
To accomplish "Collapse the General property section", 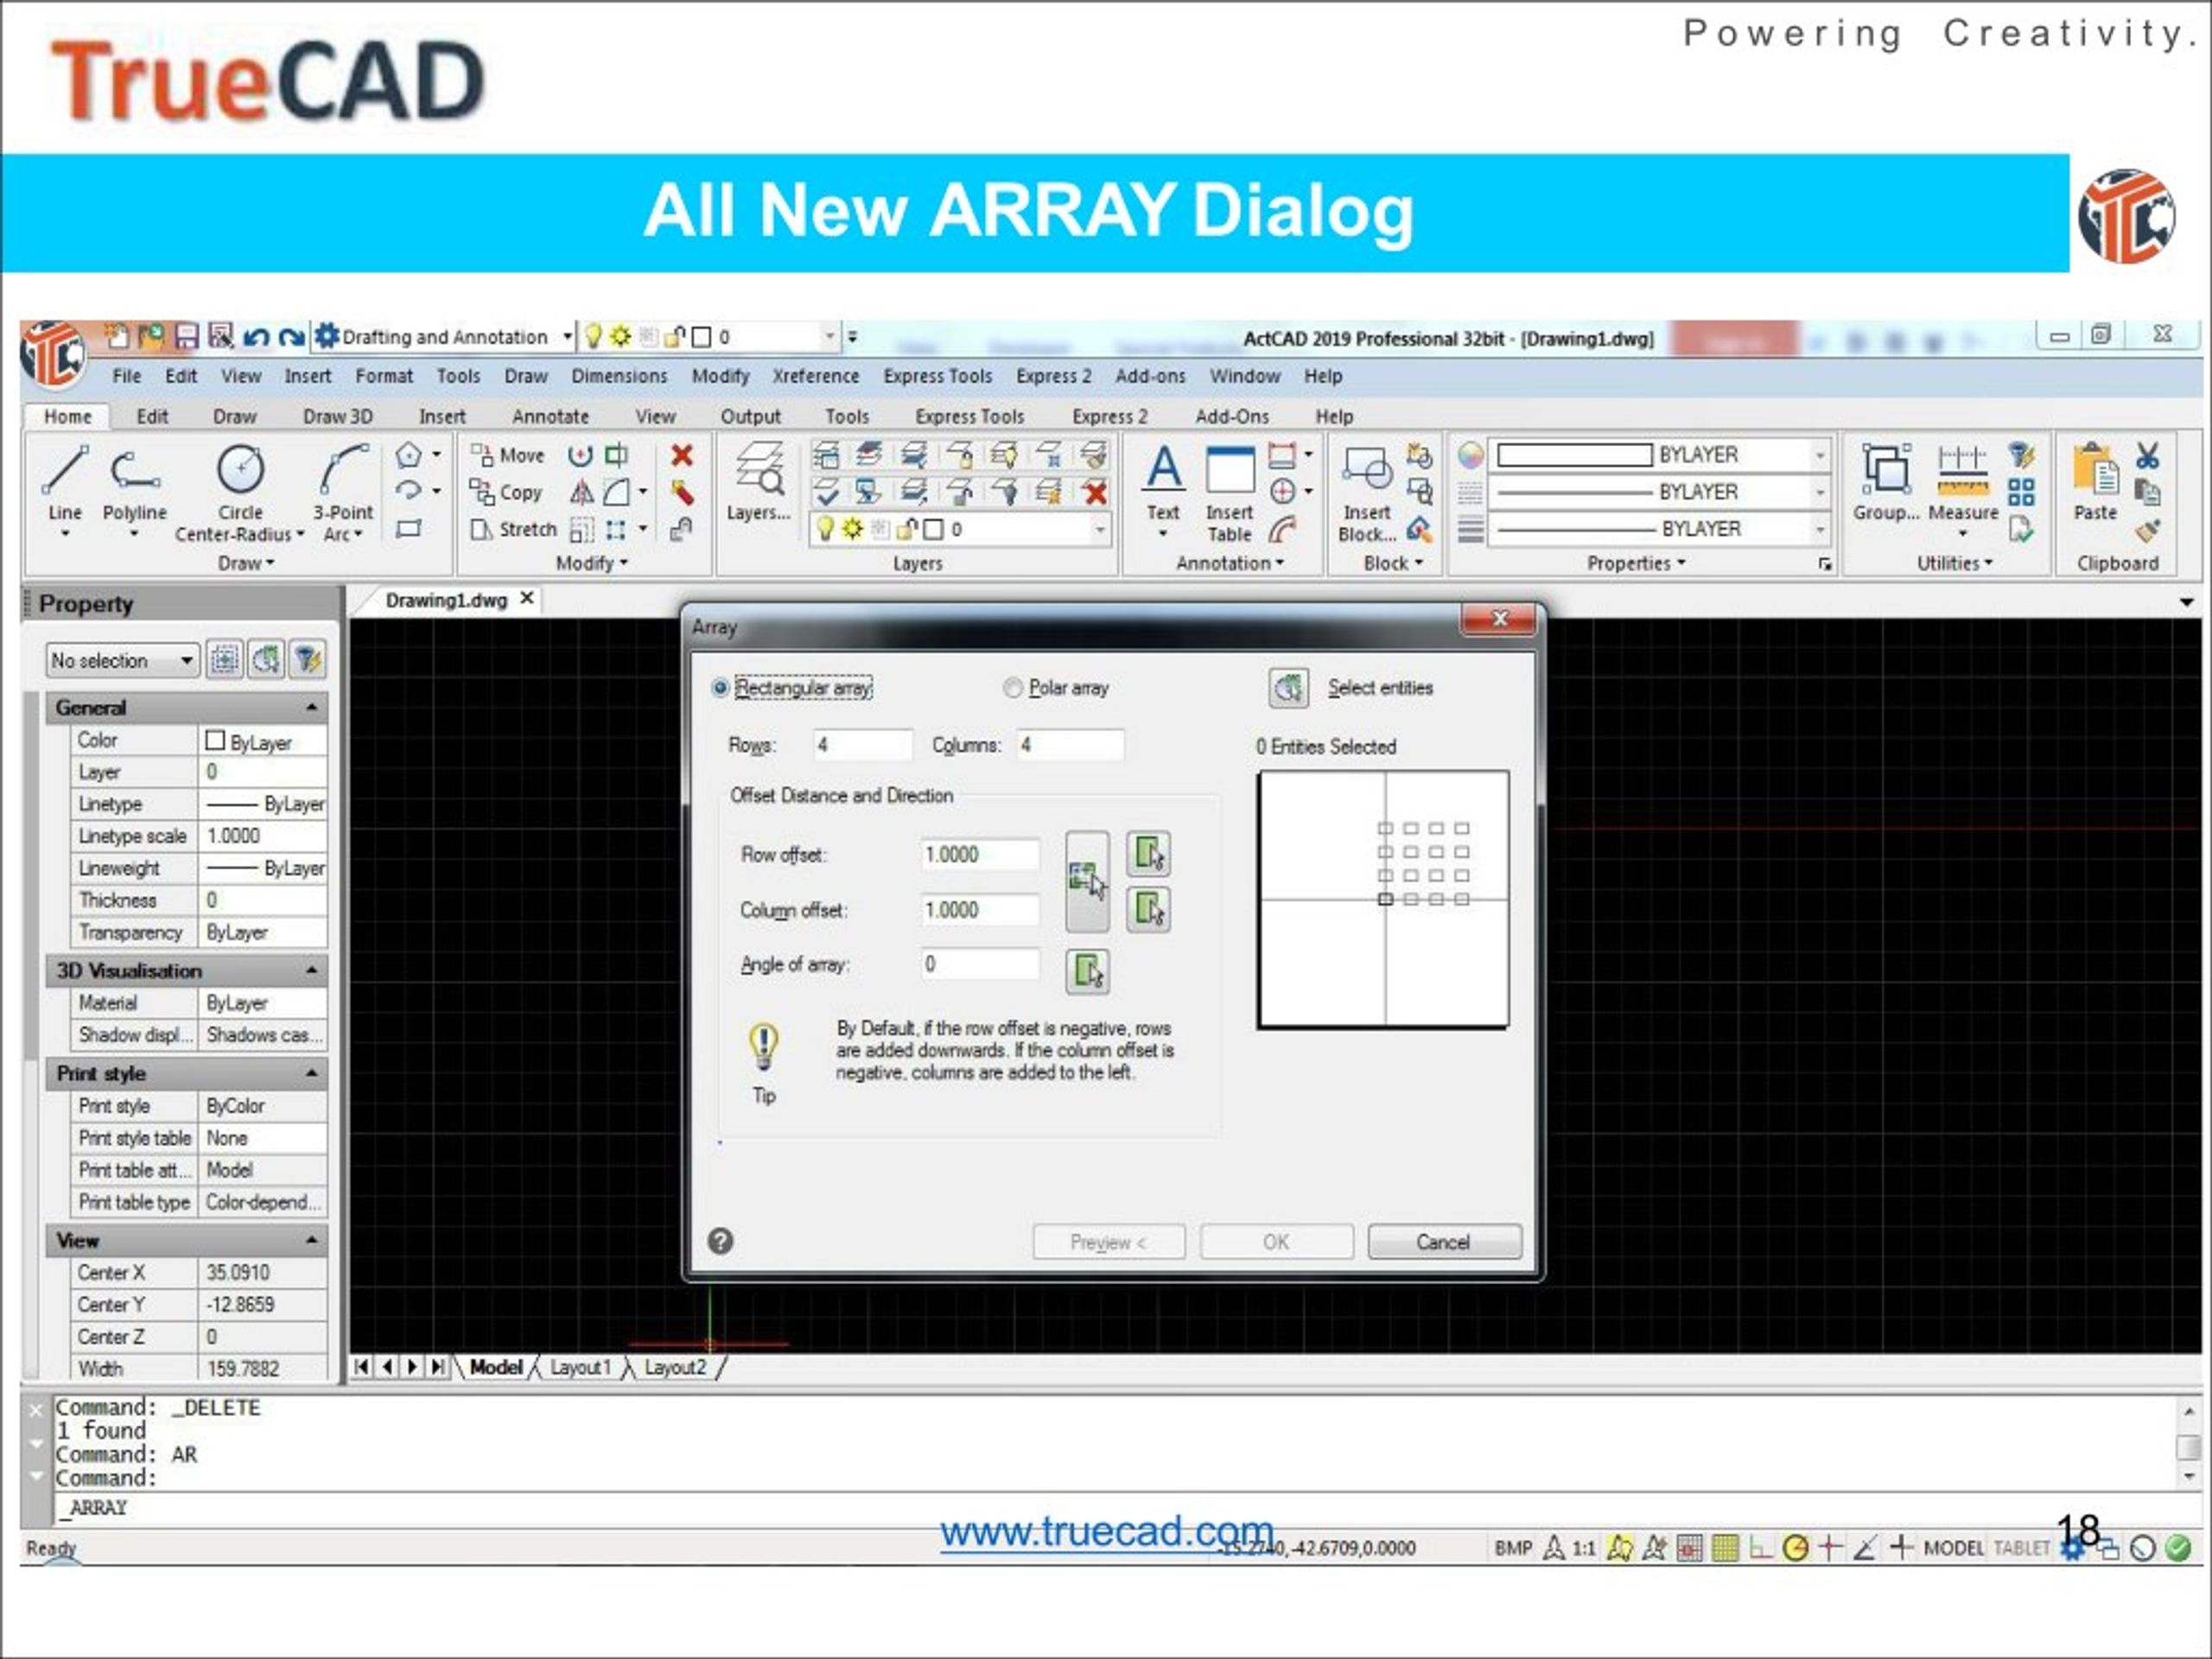I will 312,707.
